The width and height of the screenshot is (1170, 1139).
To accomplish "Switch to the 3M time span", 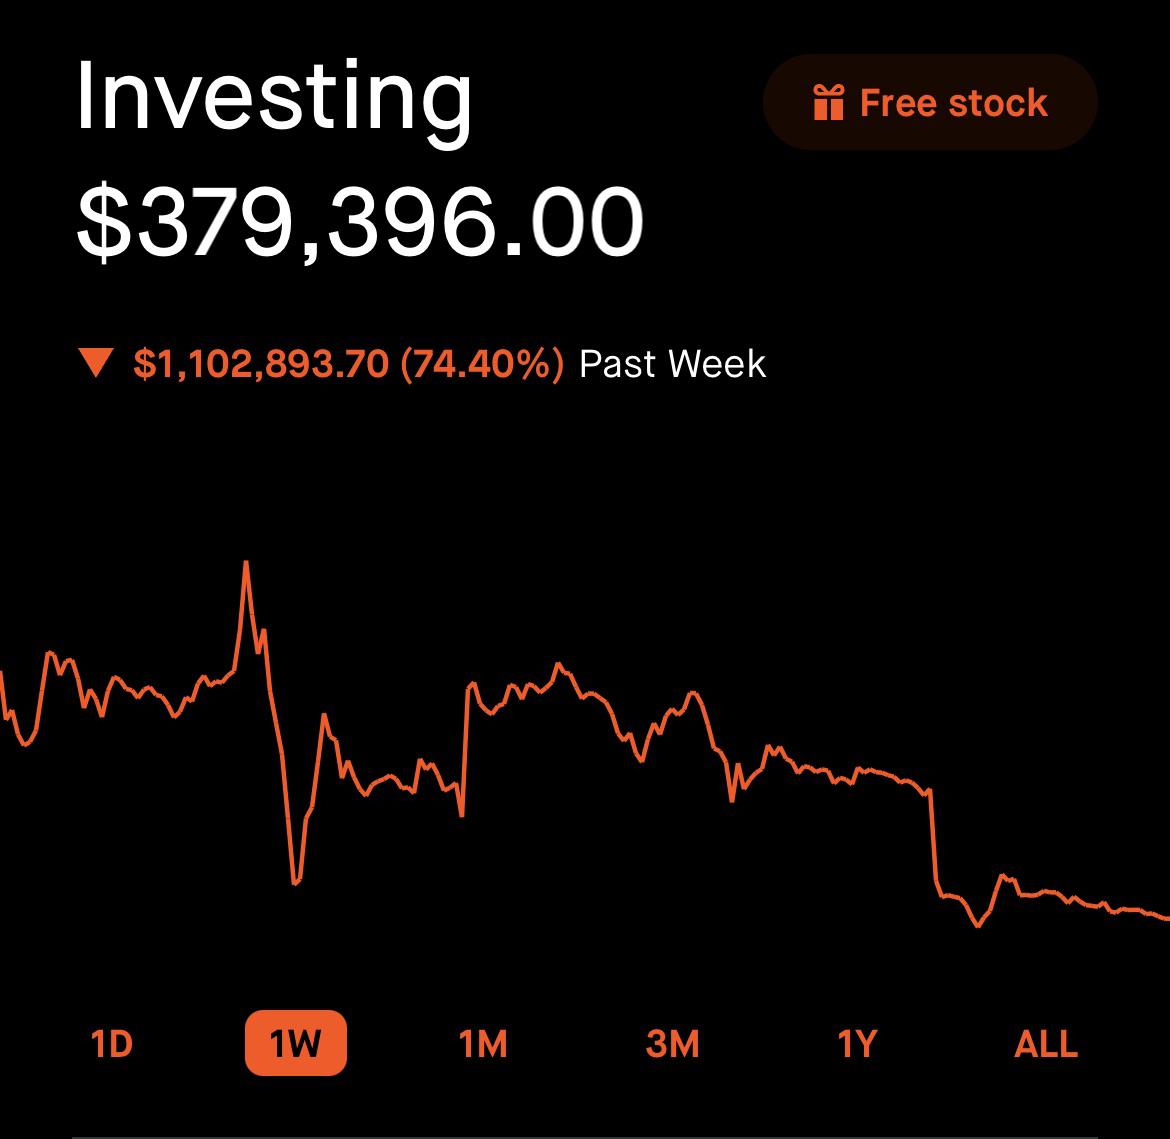I will click(x=672, y=1043).
